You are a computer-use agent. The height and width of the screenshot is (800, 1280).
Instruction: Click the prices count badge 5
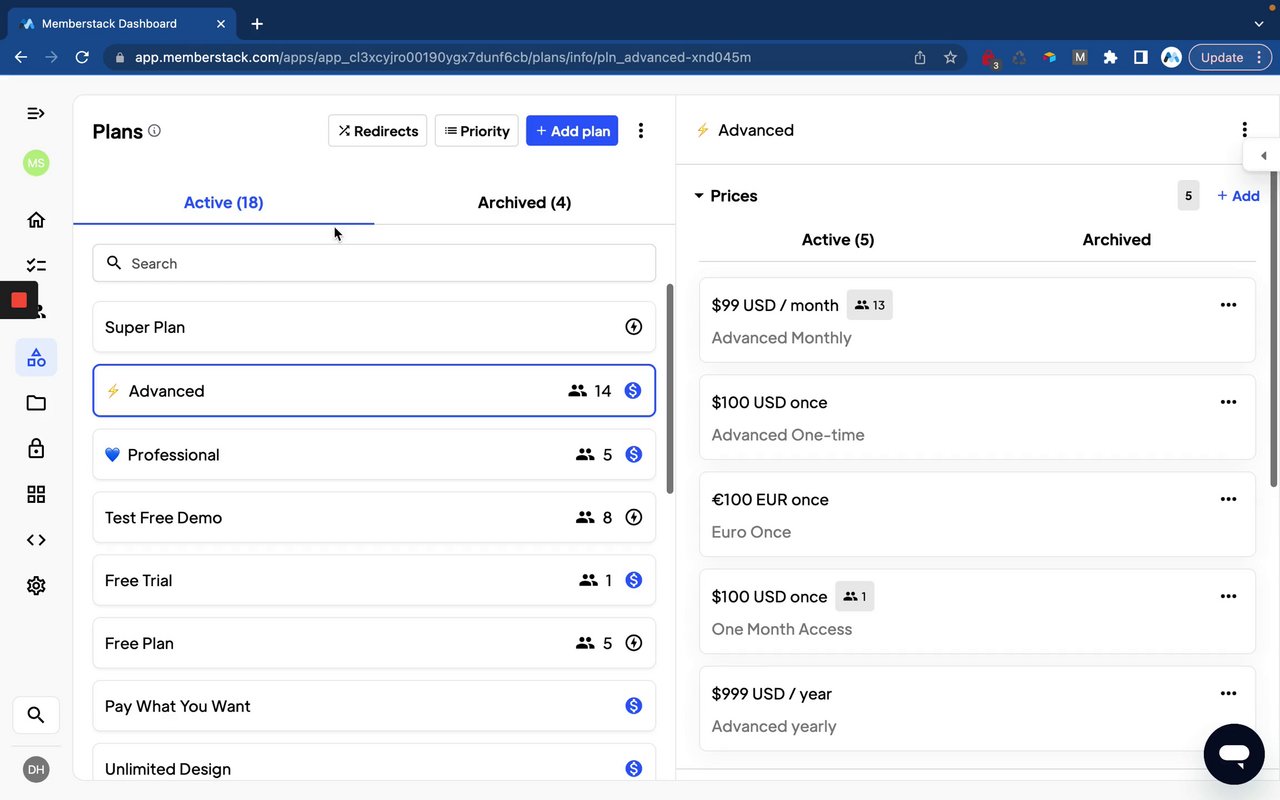click(x=1188, y=196)
